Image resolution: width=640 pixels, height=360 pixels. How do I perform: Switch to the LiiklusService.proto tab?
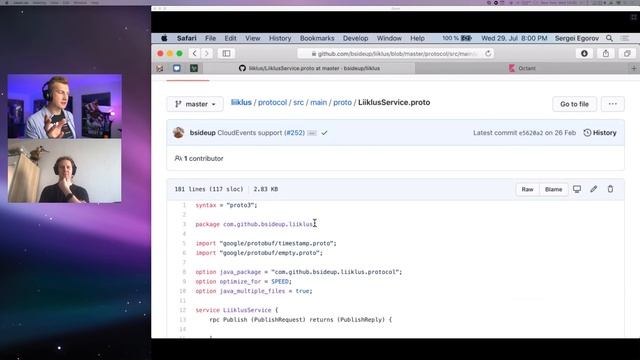[309, 68]
